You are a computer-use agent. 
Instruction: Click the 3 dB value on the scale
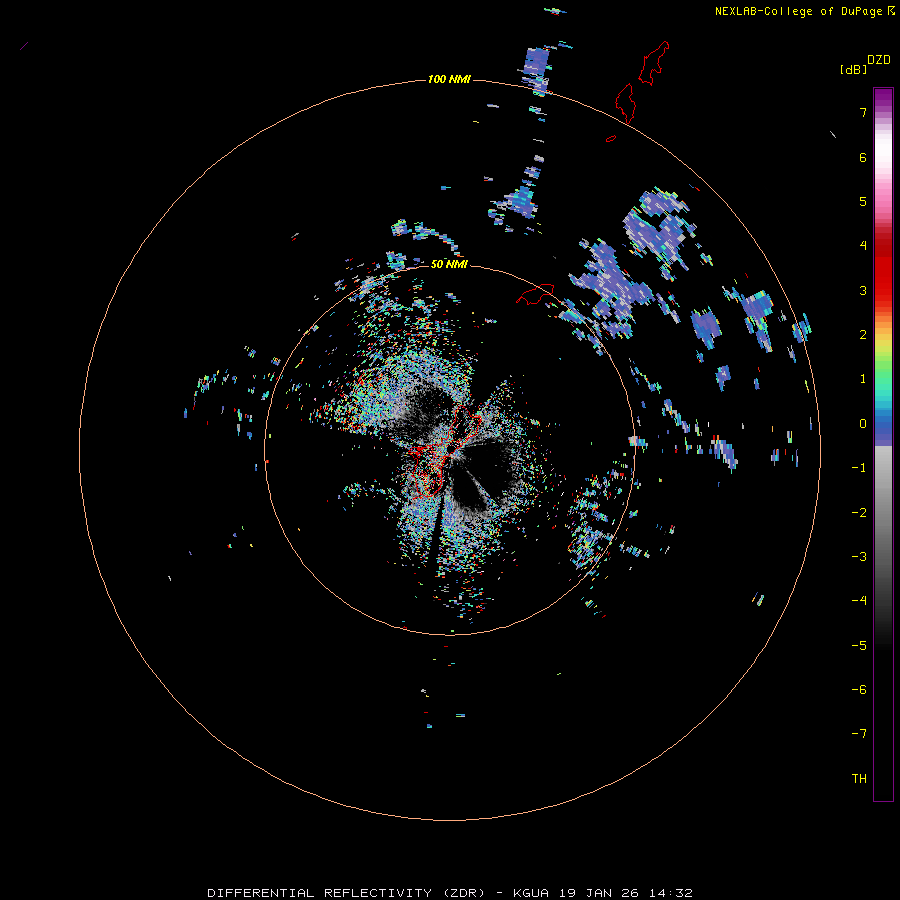tap(863, 290)
